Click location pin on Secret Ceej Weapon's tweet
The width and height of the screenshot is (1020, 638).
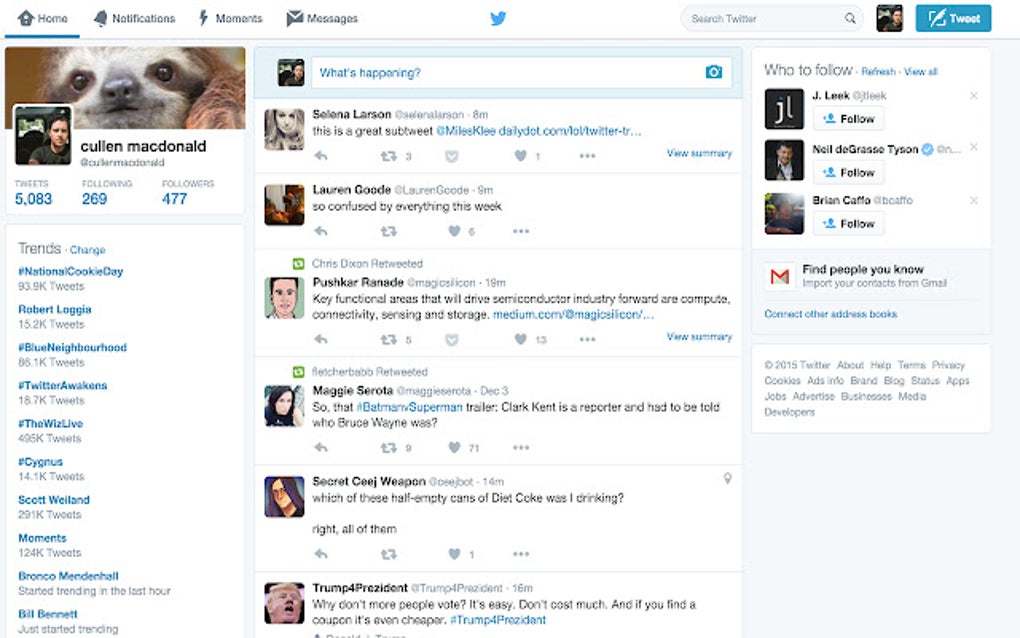pos(727,479)
